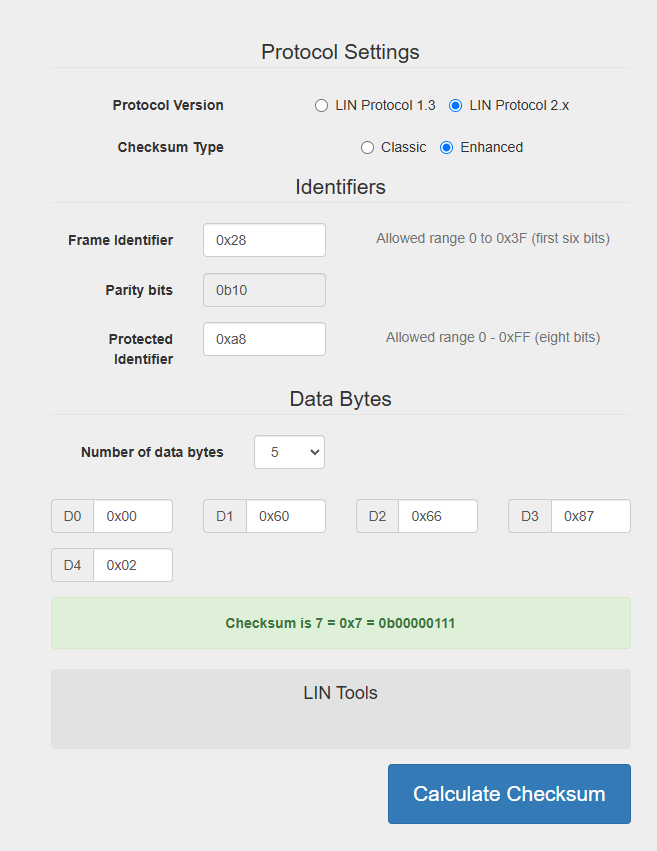Select LIN Protocol 1.3 radio button

click(x=321, y=105)
